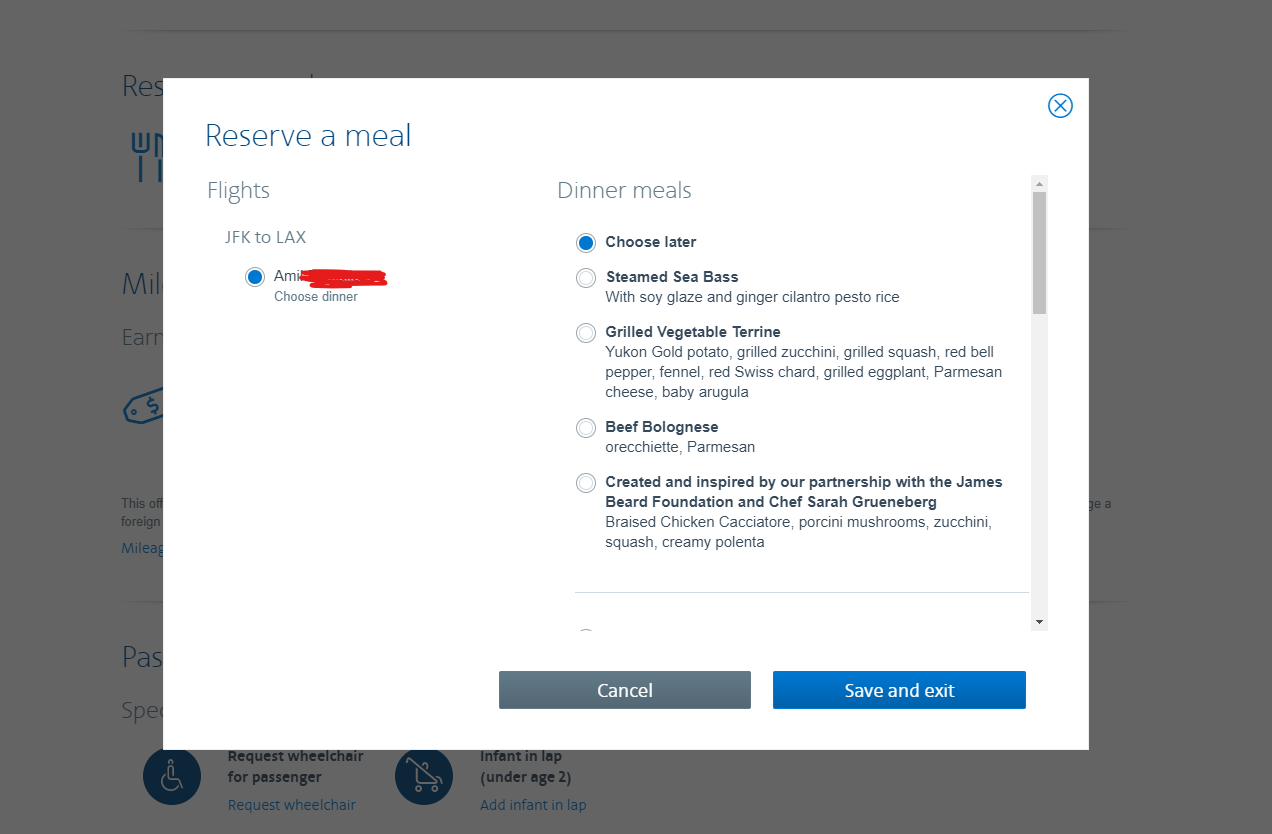Select Steamed Sea Bass for dinner
The width and height of the screenshot is (1272, 834).
[586, 278]
